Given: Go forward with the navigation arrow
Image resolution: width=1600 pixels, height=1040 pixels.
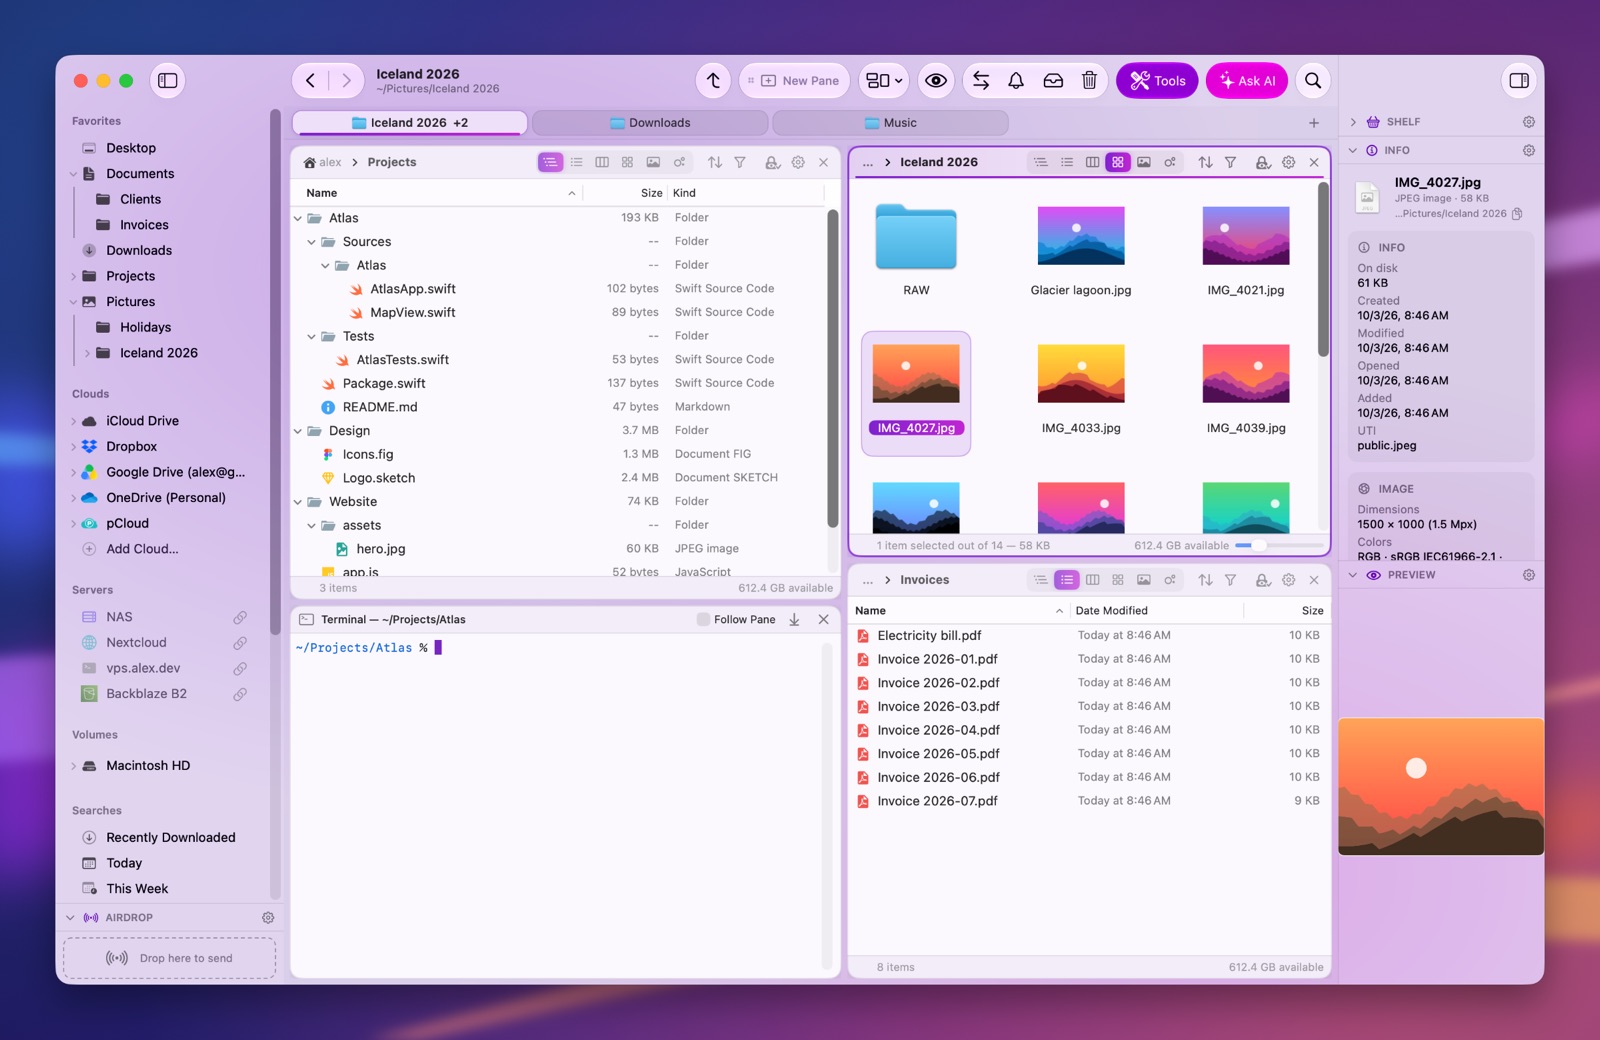Looking at the screenshot, I should (x=346, y=81).
